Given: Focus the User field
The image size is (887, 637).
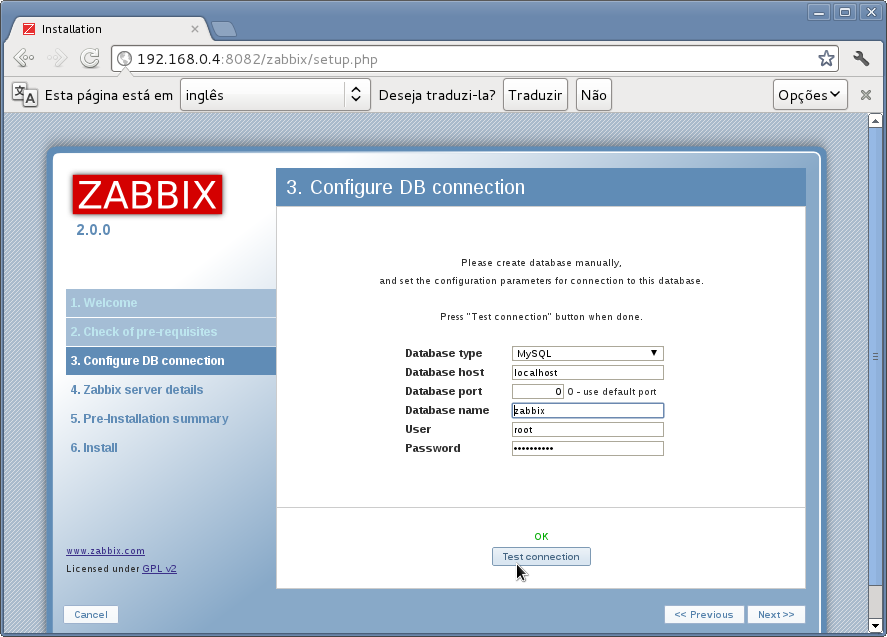Looking at the screenshot, I should tap(587, 429).
